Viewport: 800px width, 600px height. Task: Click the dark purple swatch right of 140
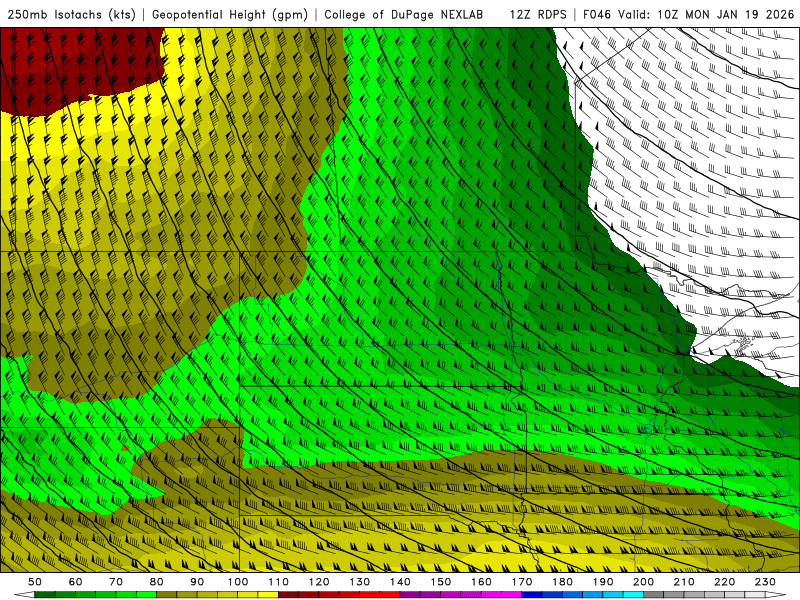point(411,595)
